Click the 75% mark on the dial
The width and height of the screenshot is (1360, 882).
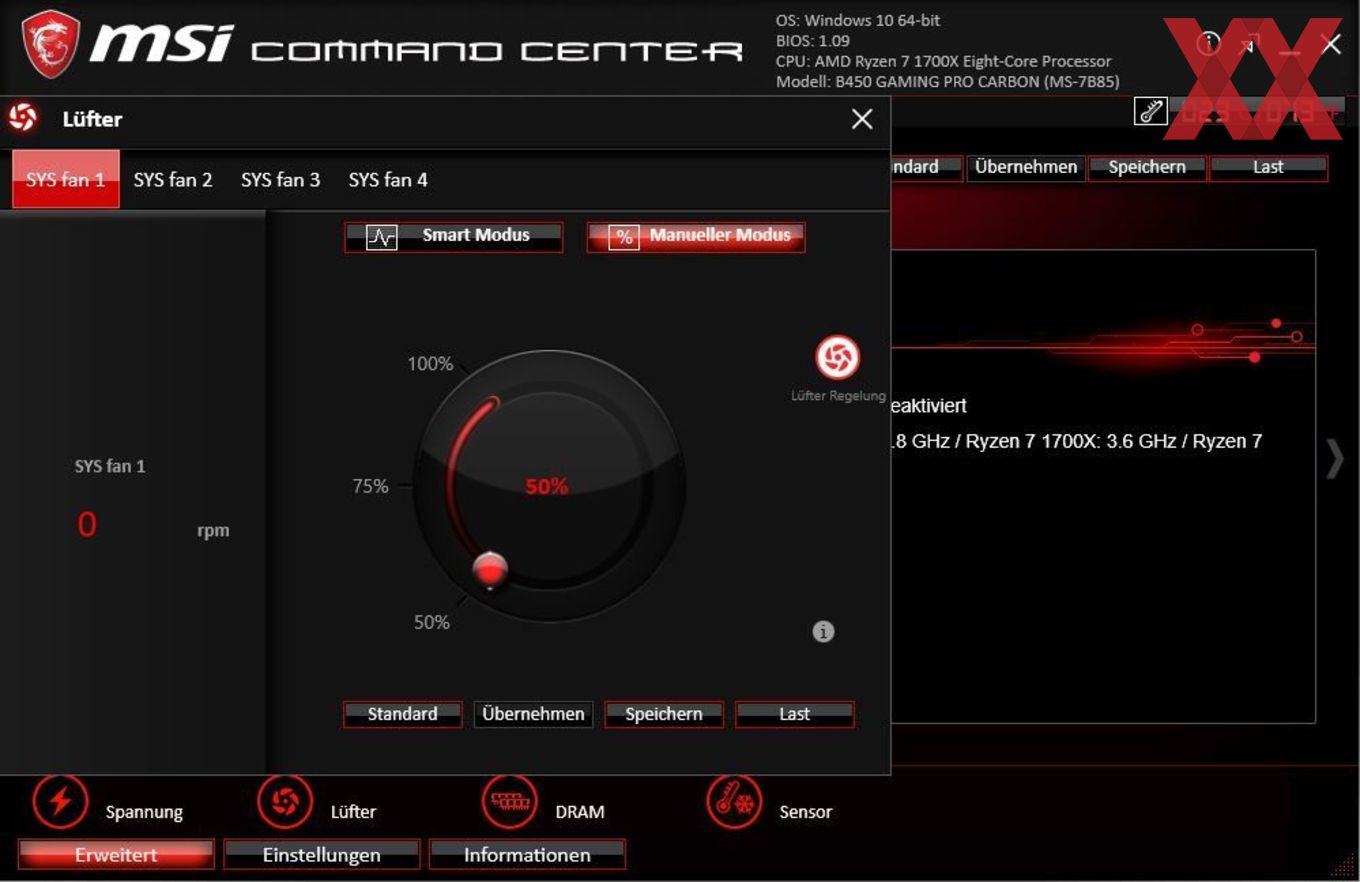click(370, 486)
